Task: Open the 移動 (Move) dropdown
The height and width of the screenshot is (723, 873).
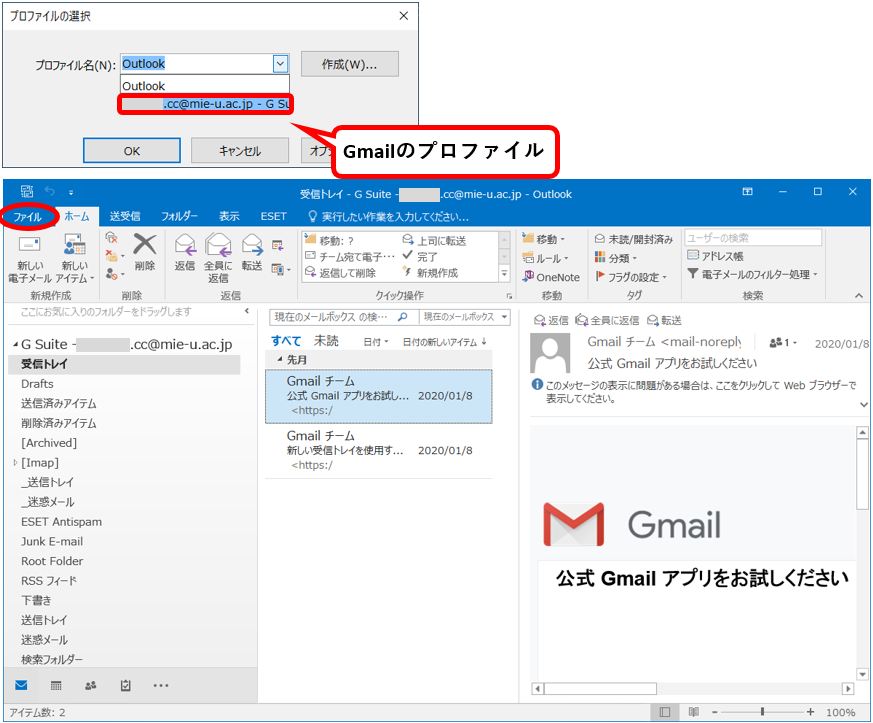Action: (x=544, y=239)
